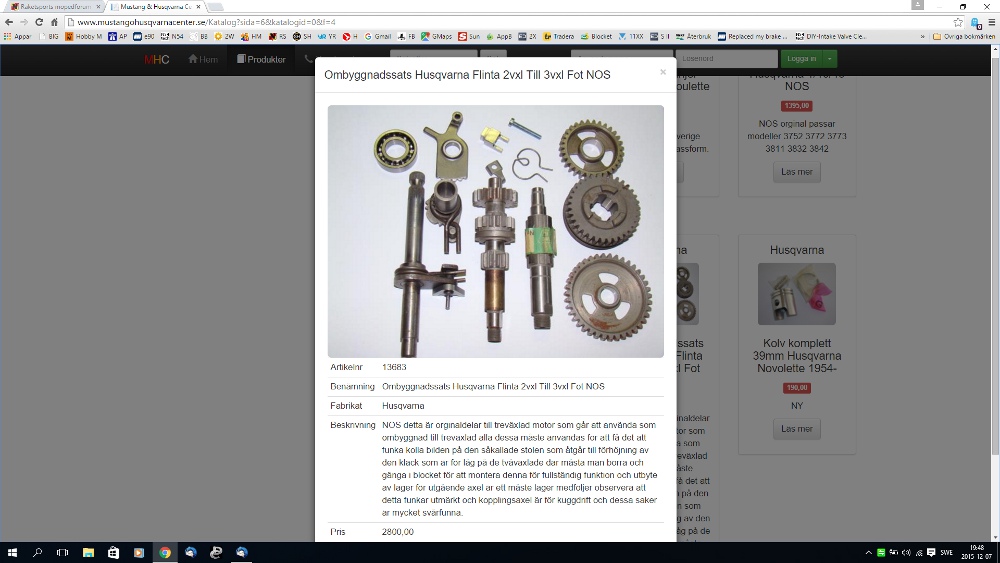The image size is (1000, 563).
Task: Open Internet Explorer from the taskbar
Action: click(x=216, y=553)
